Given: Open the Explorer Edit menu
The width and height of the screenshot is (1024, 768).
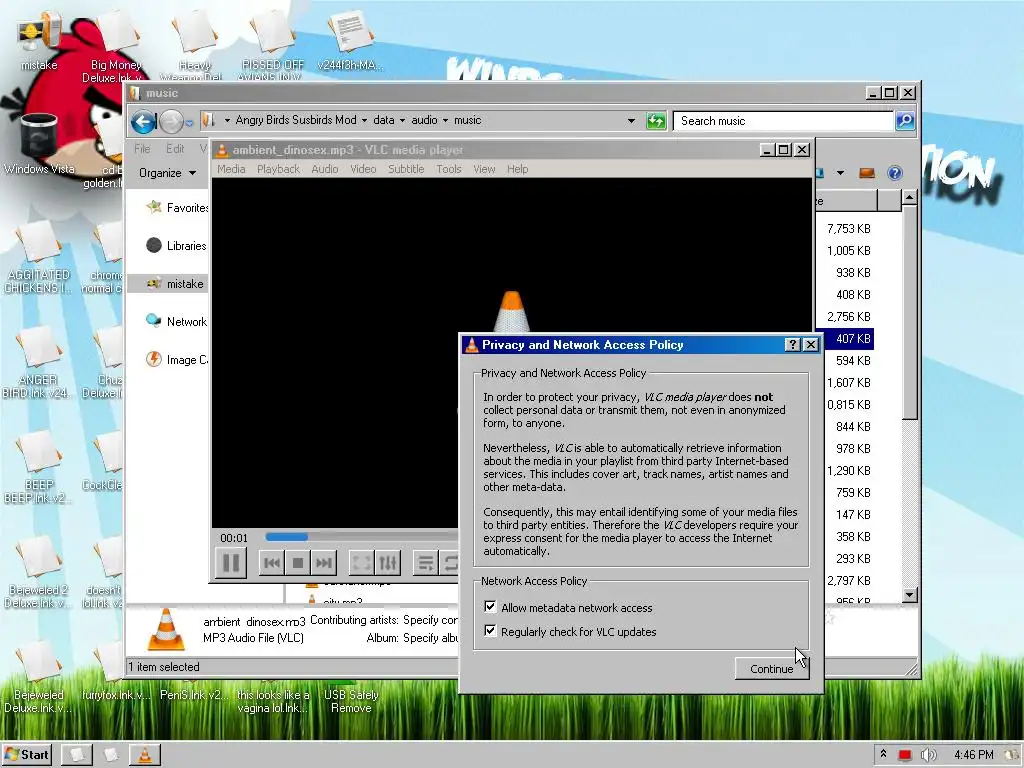Looking at the screenshot, I should point(174,149).
